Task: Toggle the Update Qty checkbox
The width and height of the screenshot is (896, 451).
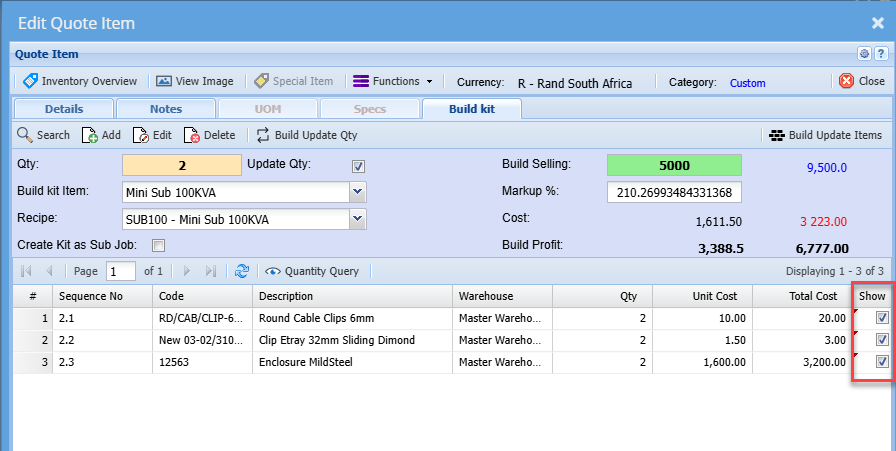Action: coord(359,166)
